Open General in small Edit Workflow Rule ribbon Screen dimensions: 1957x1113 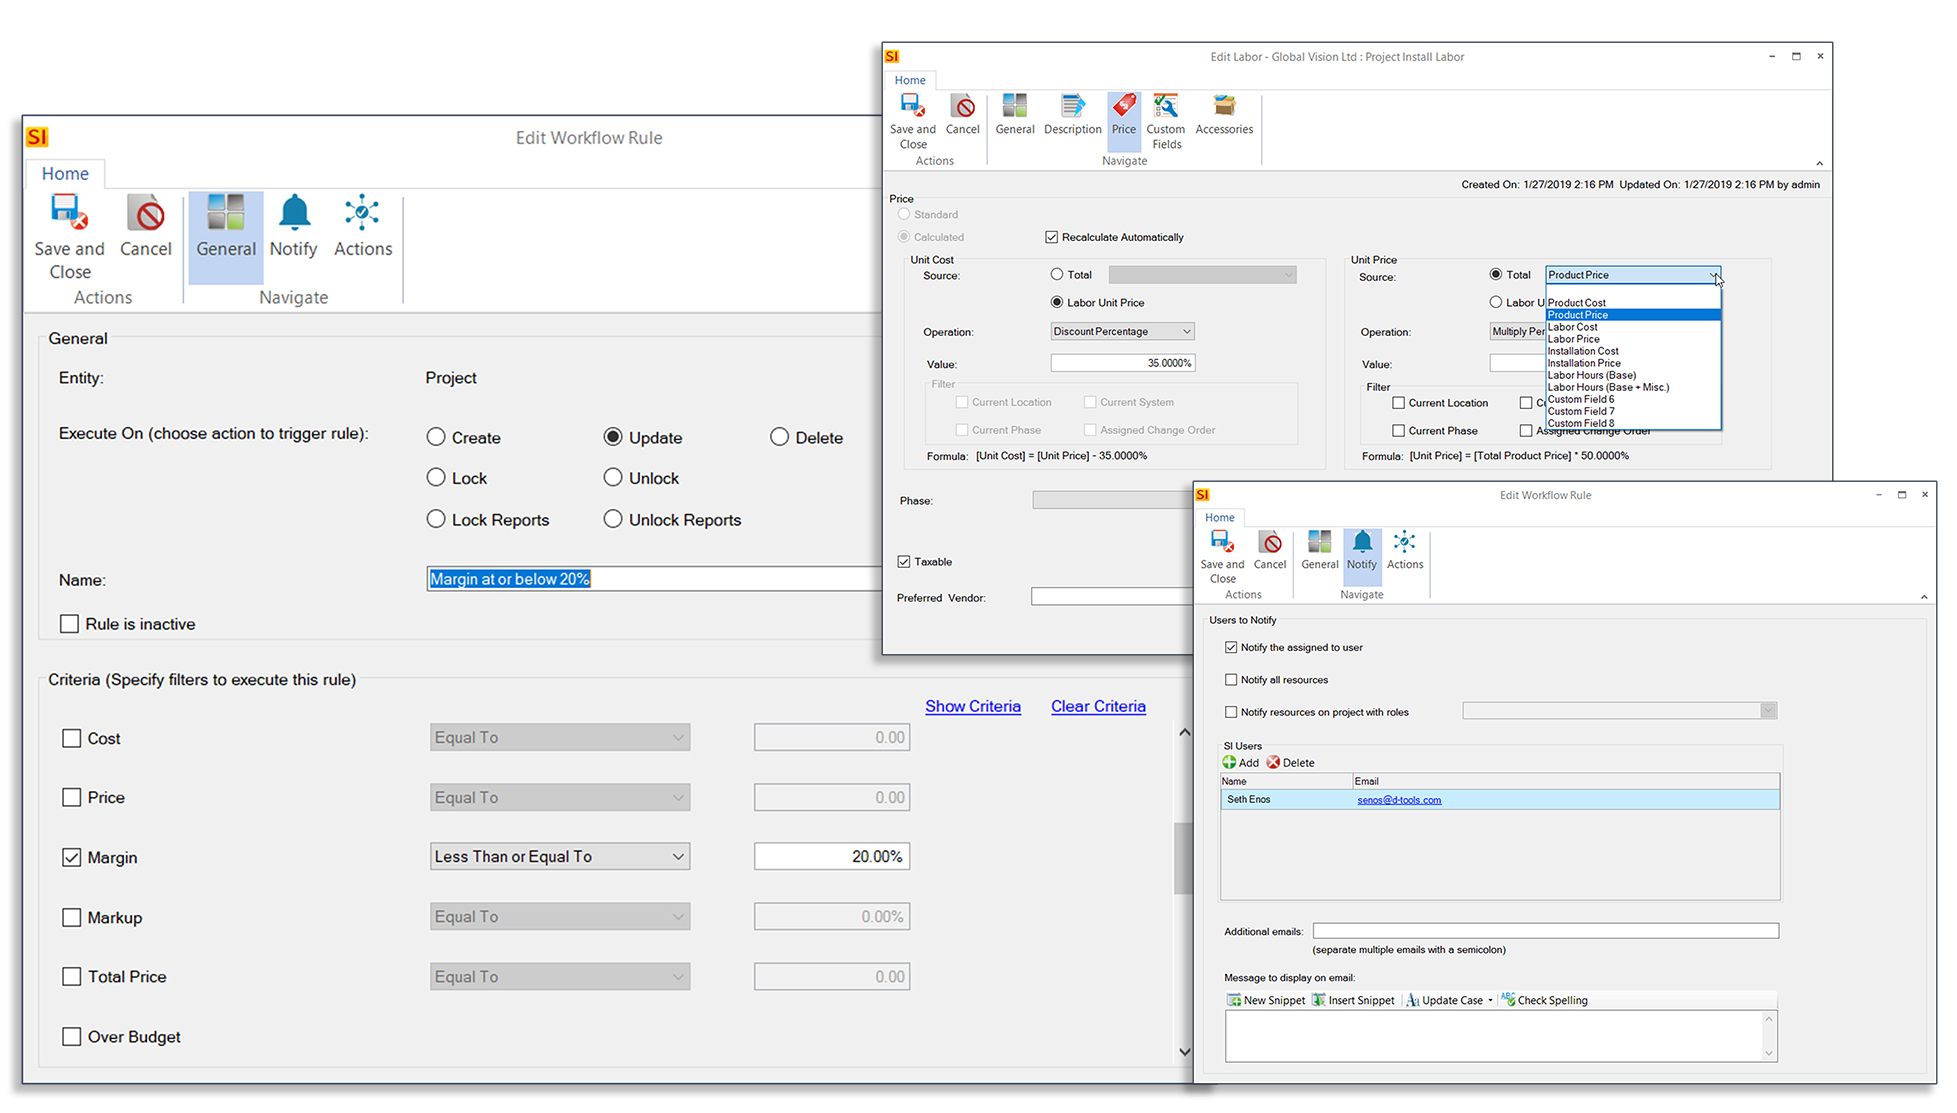click(1319, 550)
